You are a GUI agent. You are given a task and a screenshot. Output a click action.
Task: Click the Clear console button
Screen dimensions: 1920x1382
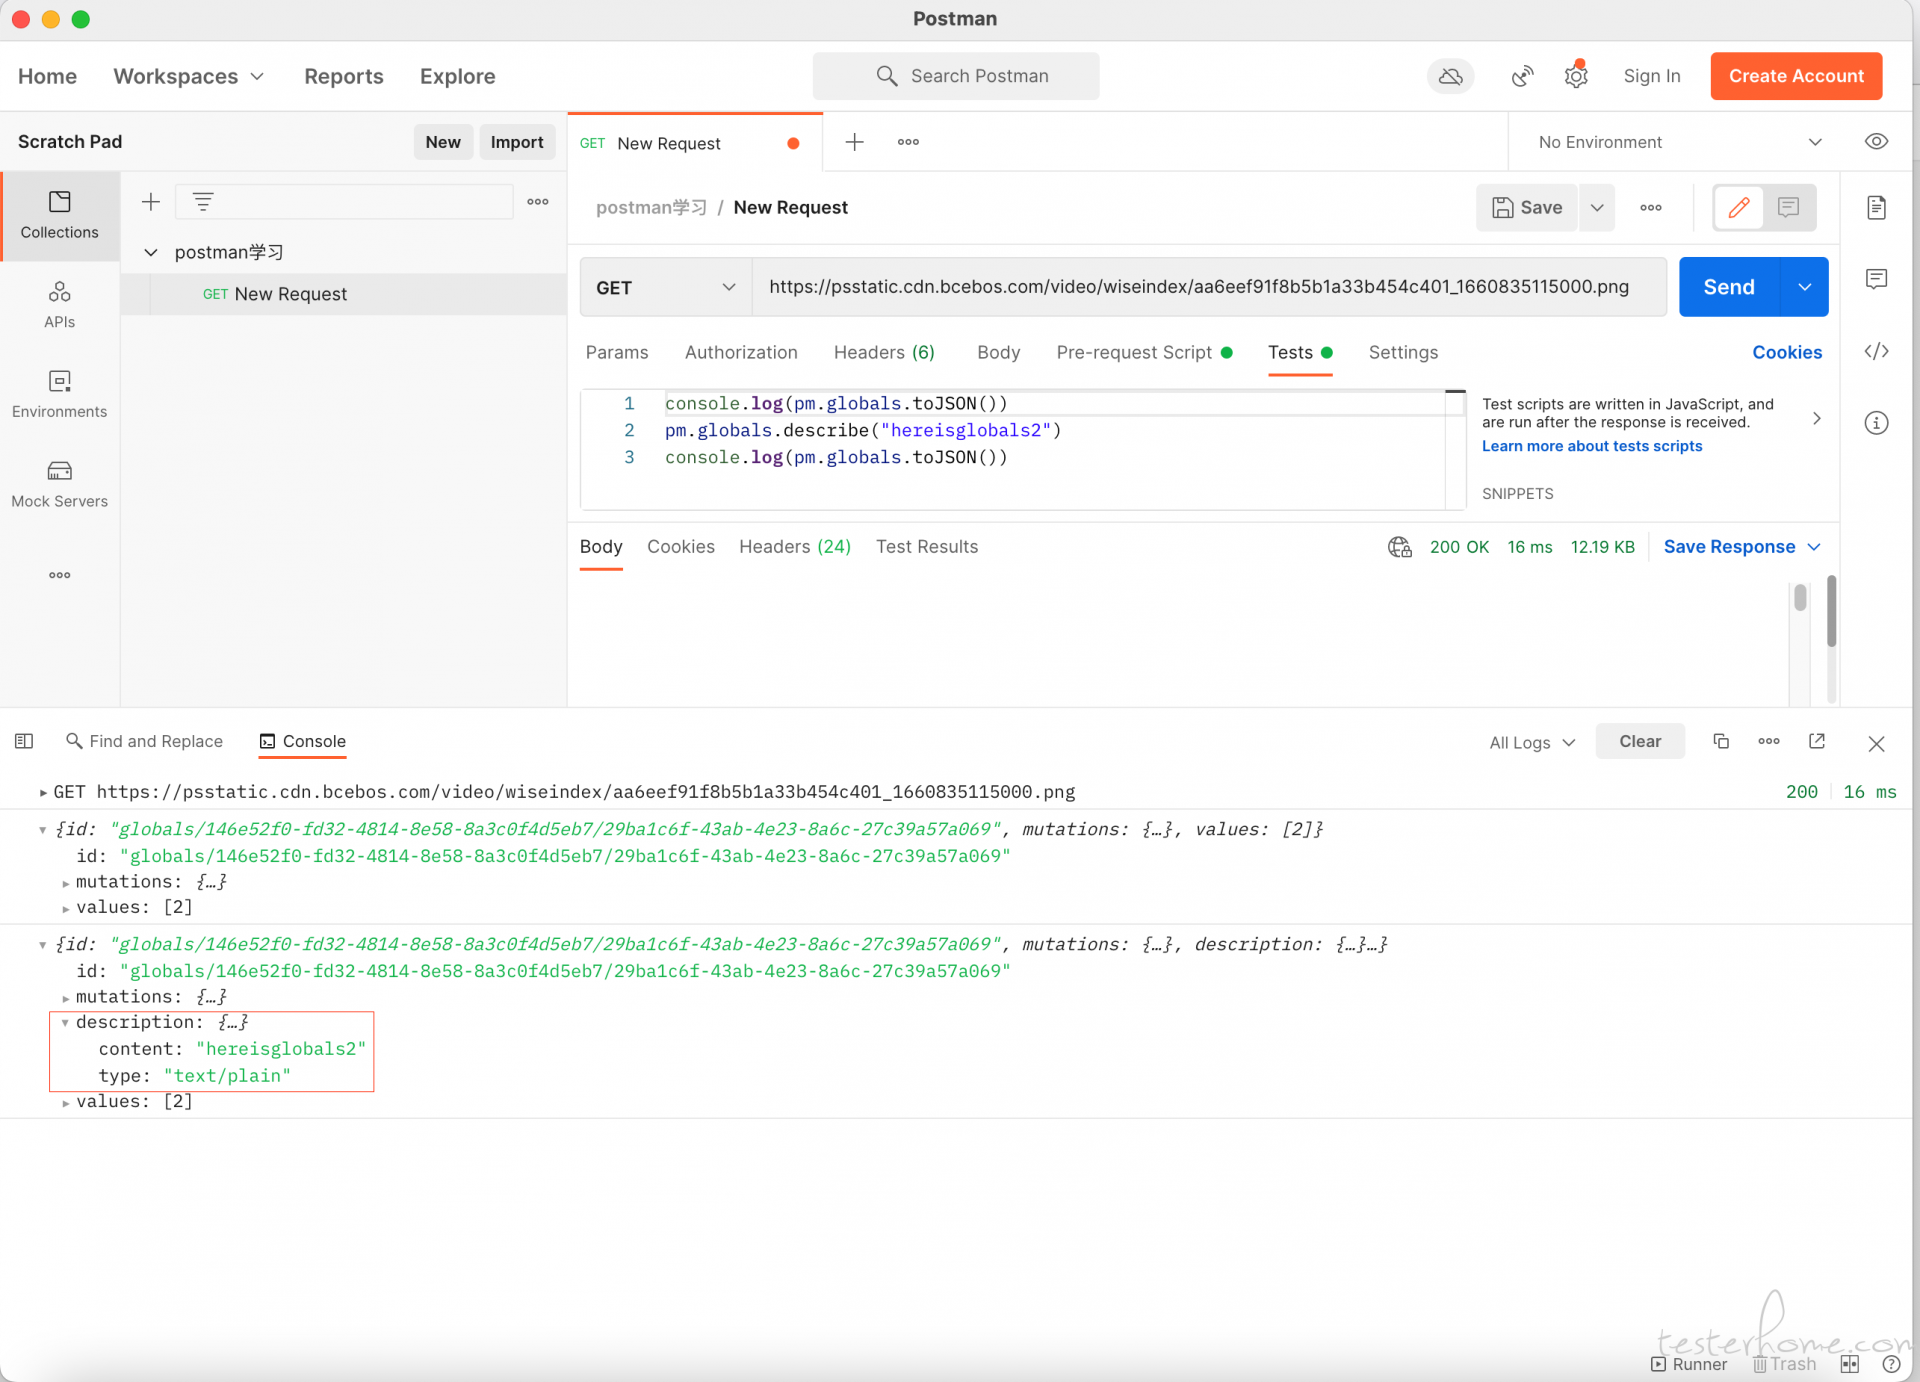click(1640, 741)
